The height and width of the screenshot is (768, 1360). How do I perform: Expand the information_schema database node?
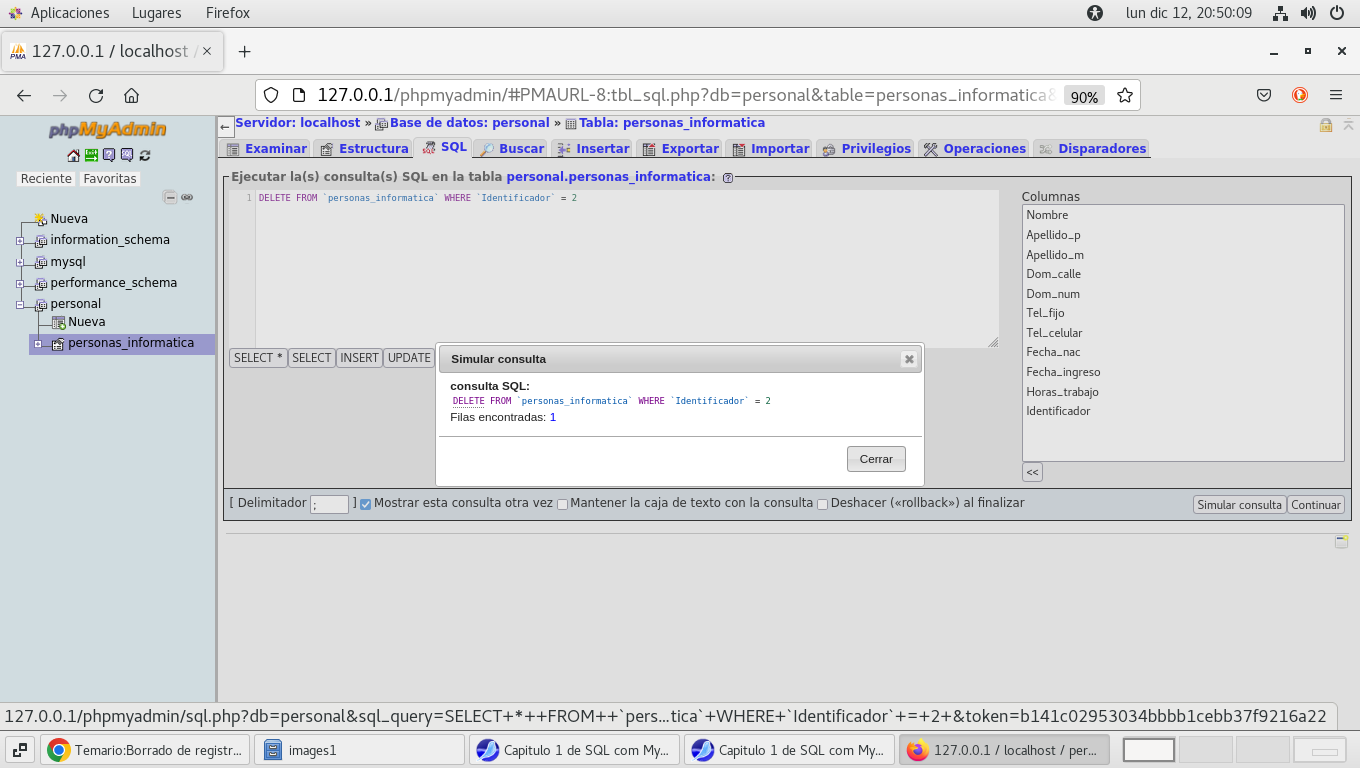(x=20, y=241)
